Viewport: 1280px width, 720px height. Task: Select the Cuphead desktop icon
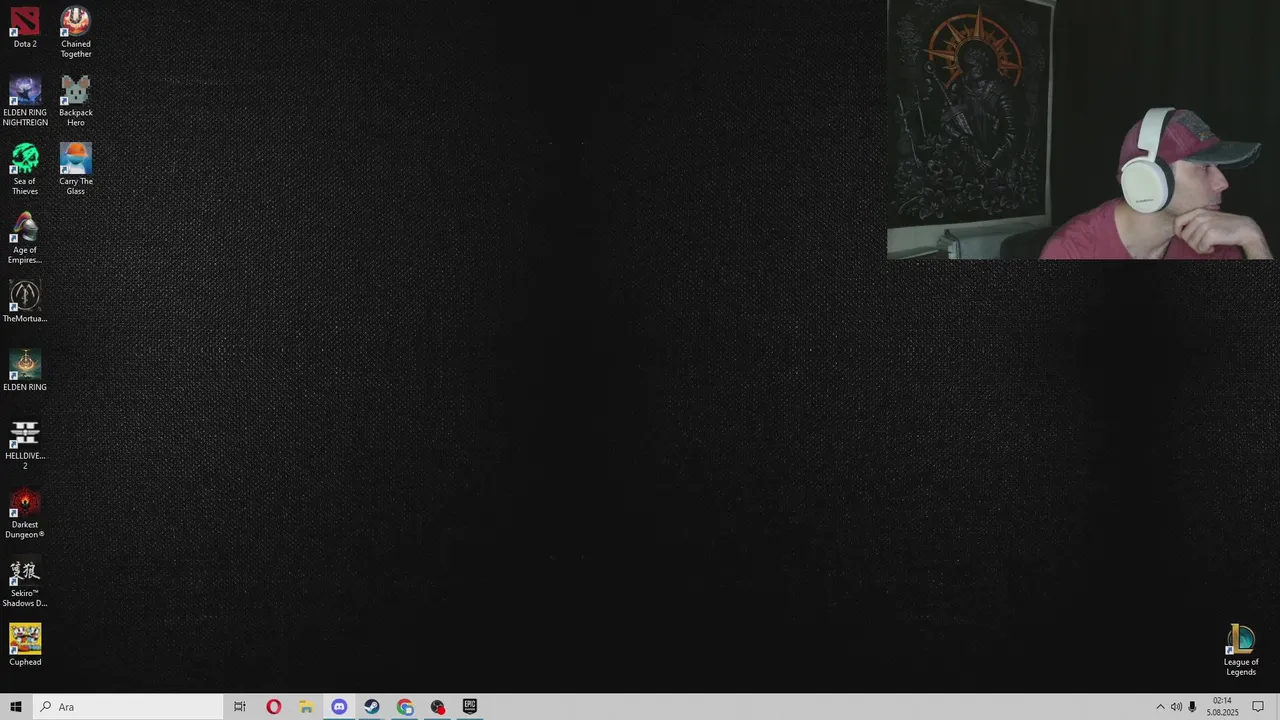(x=25, y=645)
